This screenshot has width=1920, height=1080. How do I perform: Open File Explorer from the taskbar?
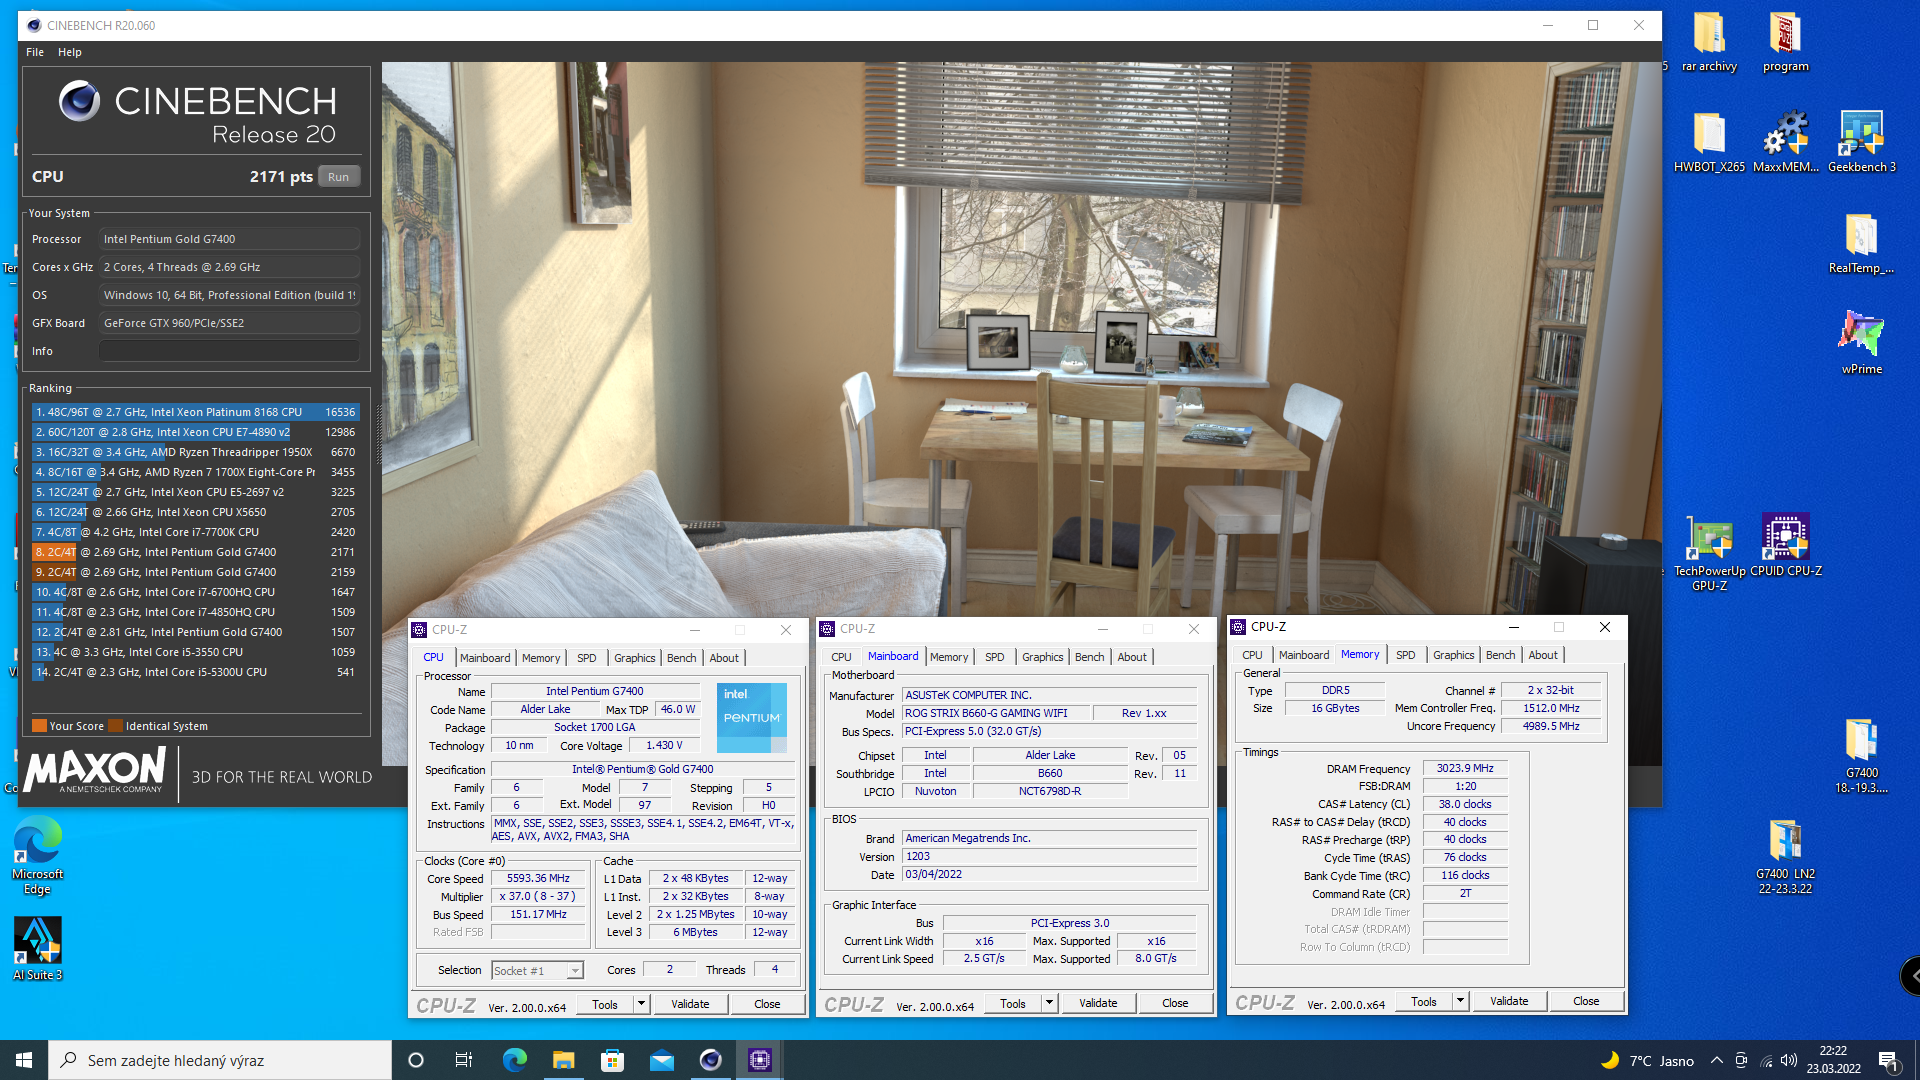pos(563,1060)
